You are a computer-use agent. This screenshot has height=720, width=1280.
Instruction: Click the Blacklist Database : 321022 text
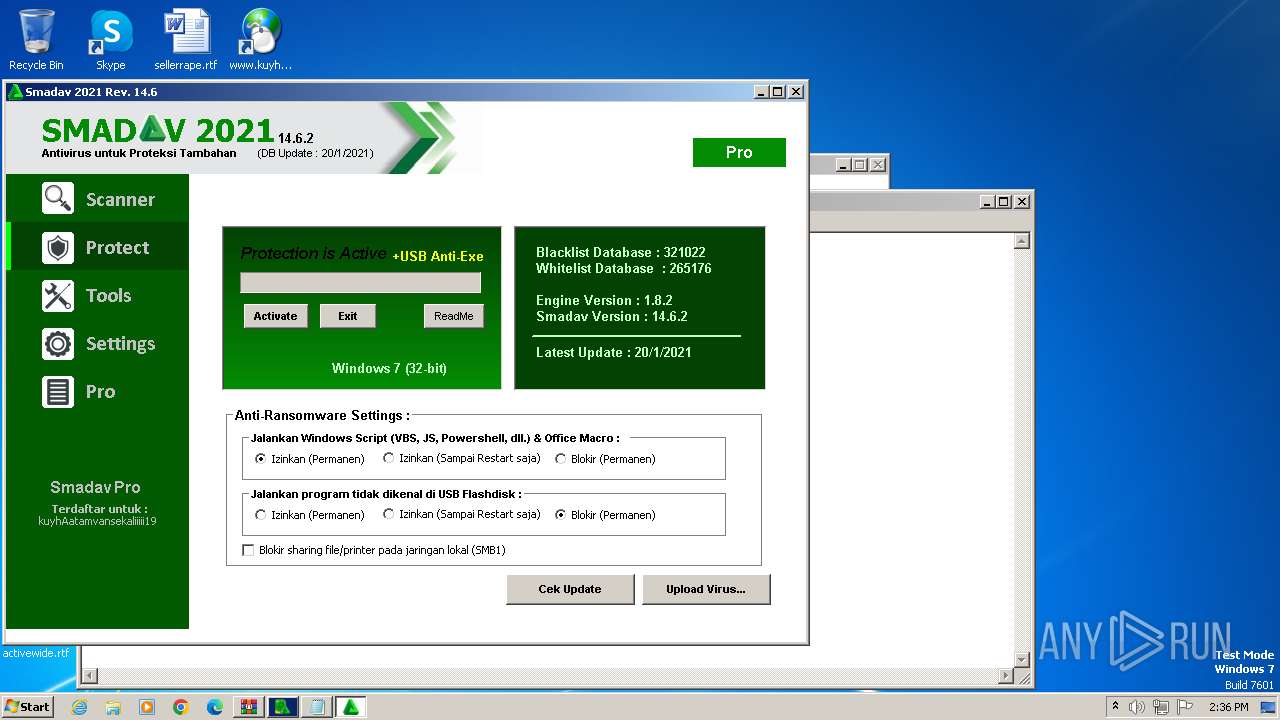tap(620, 252)
